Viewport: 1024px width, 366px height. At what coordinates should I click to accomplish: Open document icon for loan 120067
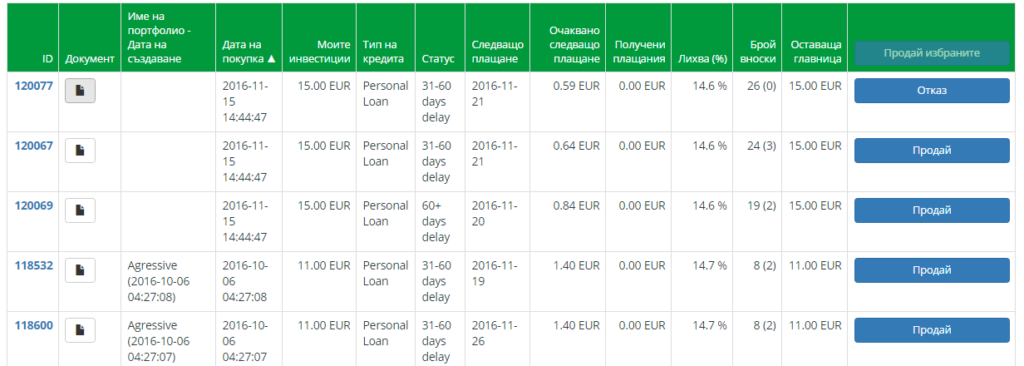pos(80,150)
